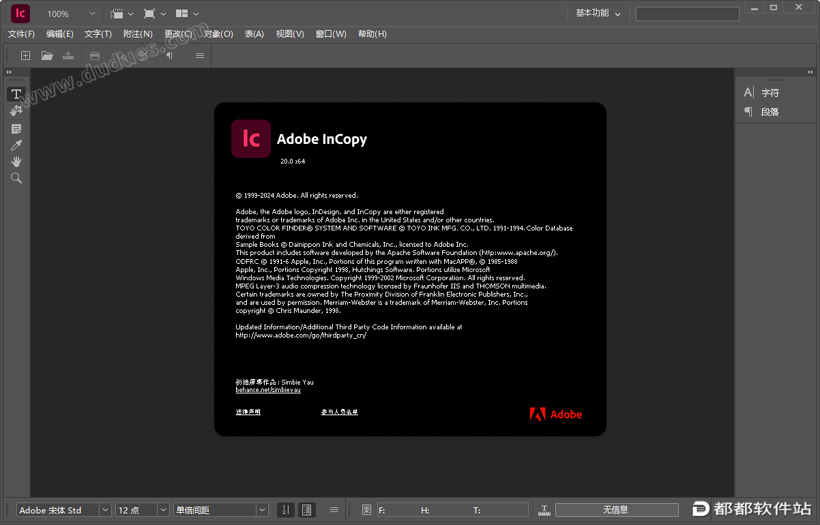
Task: Open the top toolbar's hamburger menu
Action: tap(200, 55)
